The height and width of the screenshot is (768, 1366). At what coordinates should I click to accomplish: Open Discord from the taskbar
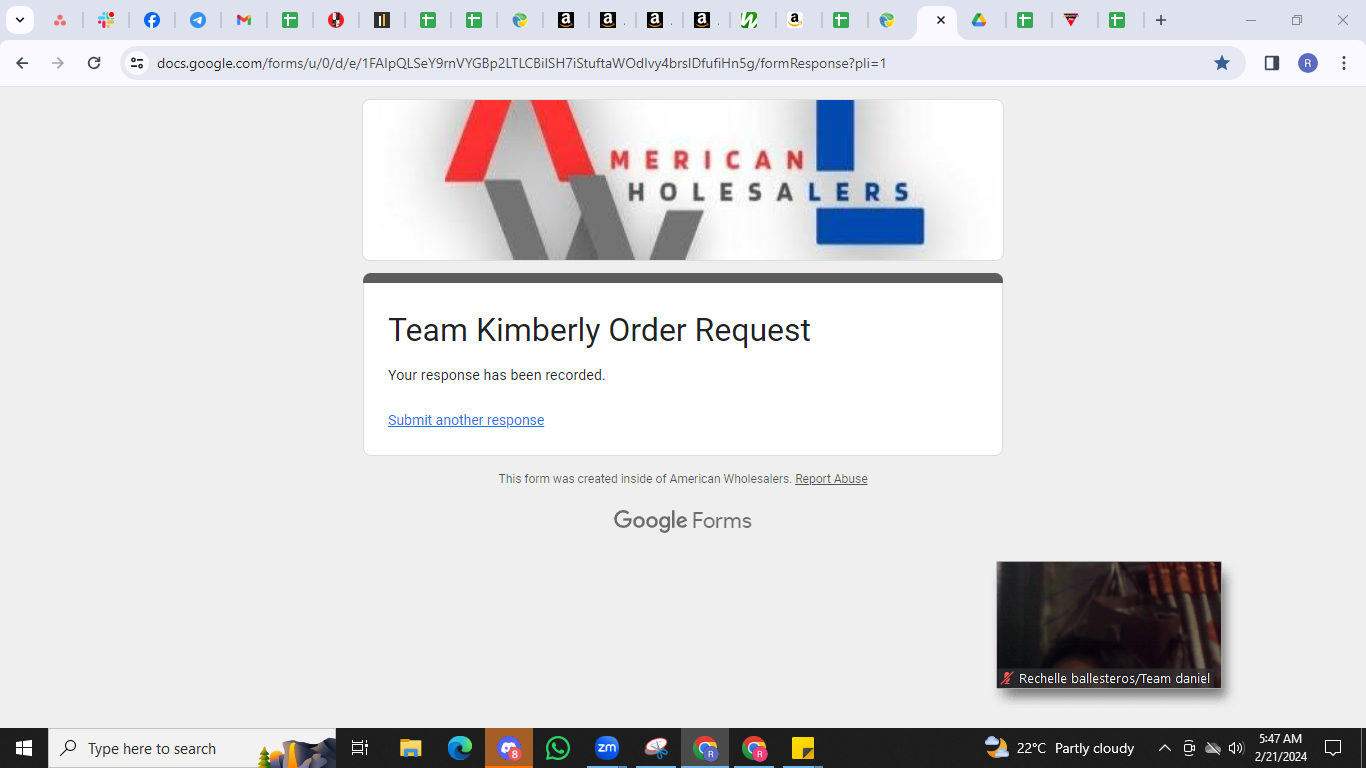click(x=509, y=748)
